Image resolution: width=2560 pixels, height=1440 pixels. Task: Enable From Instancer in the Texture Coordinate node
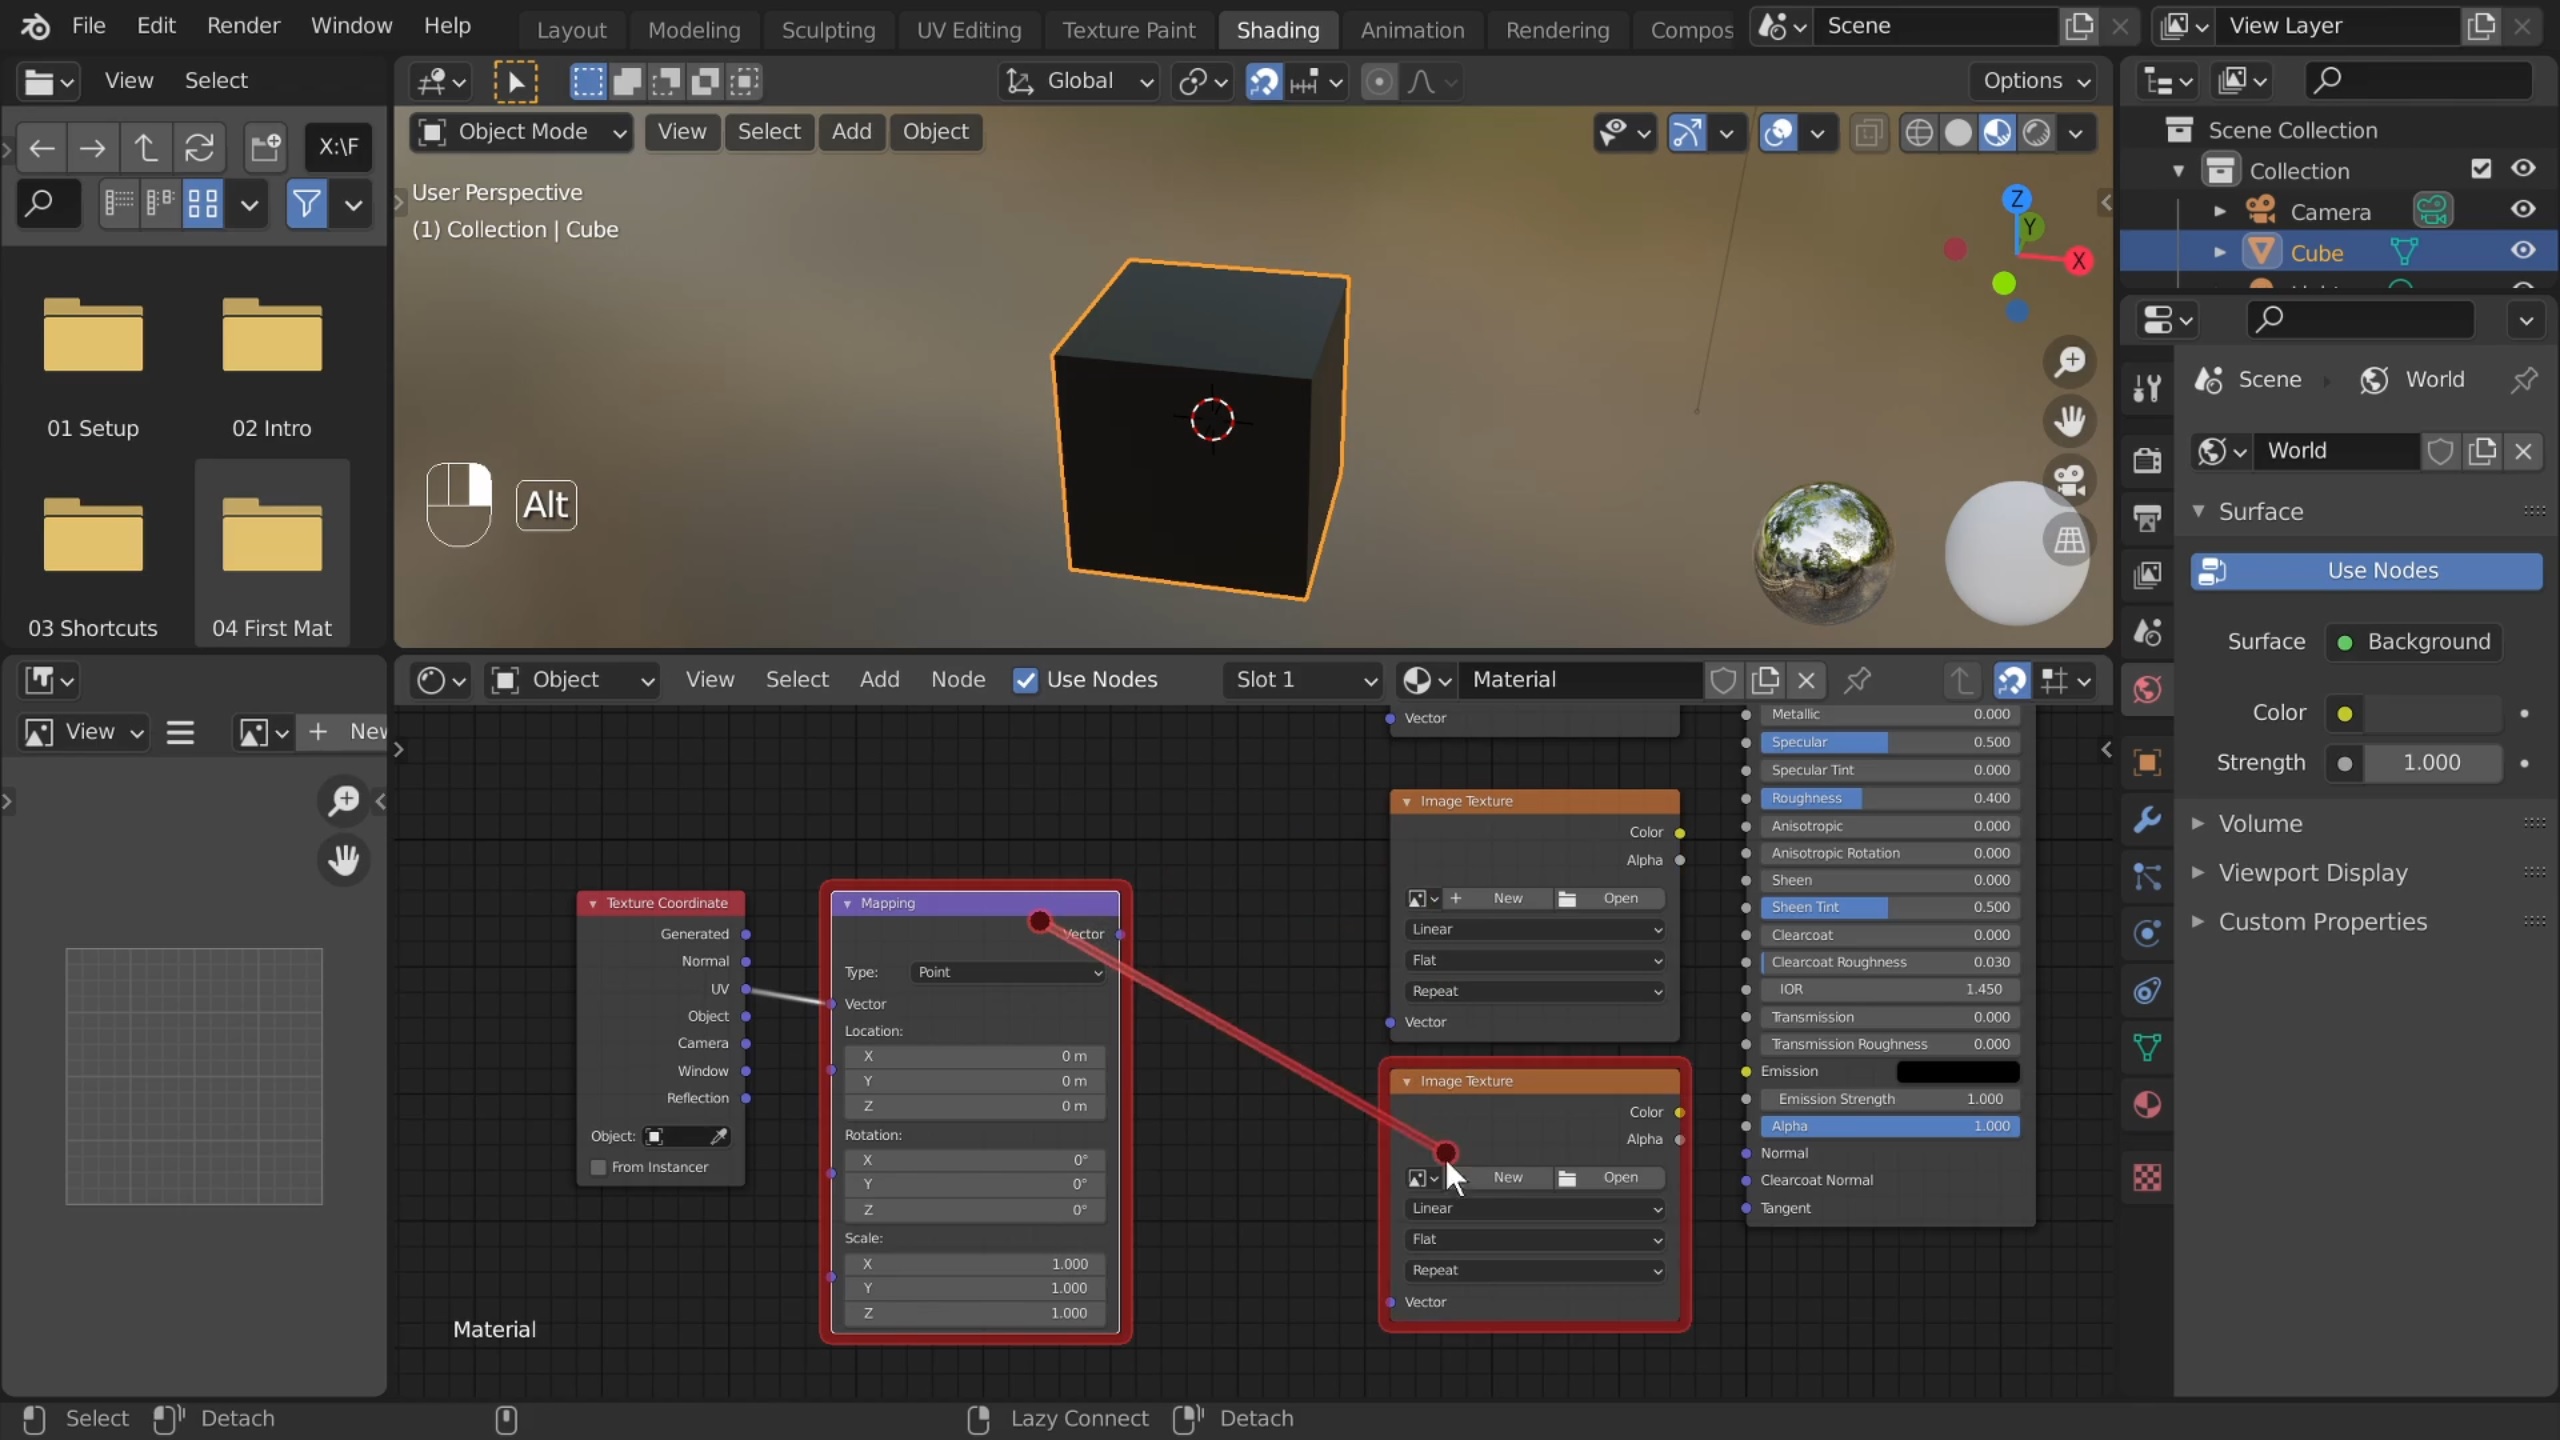(599, 1167)
